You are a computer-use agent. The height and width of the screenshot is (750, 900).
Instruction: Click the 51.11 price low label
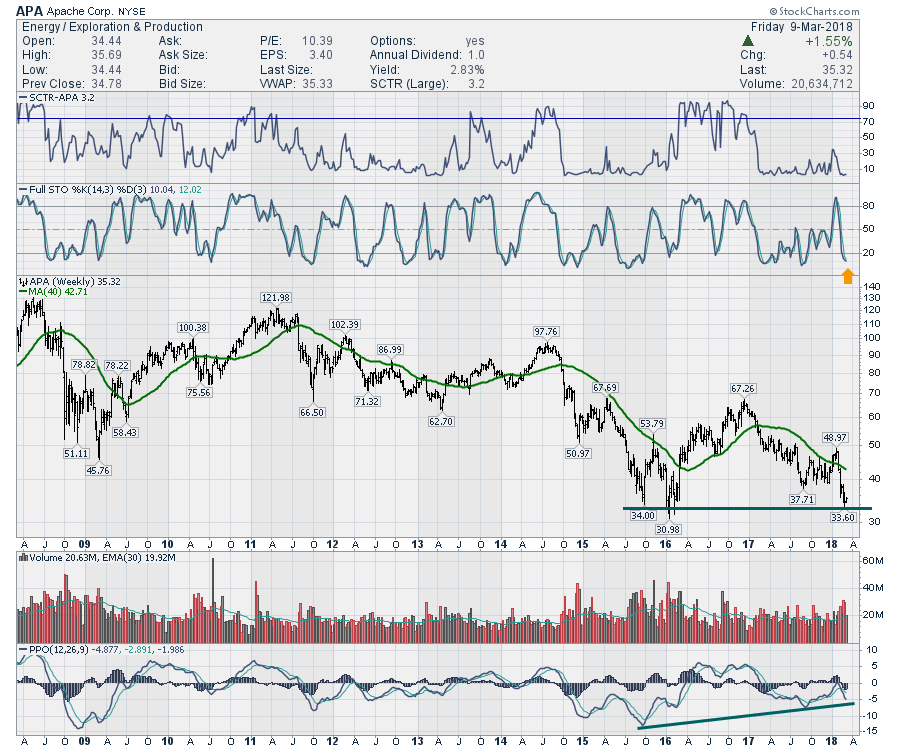(76, 453)
